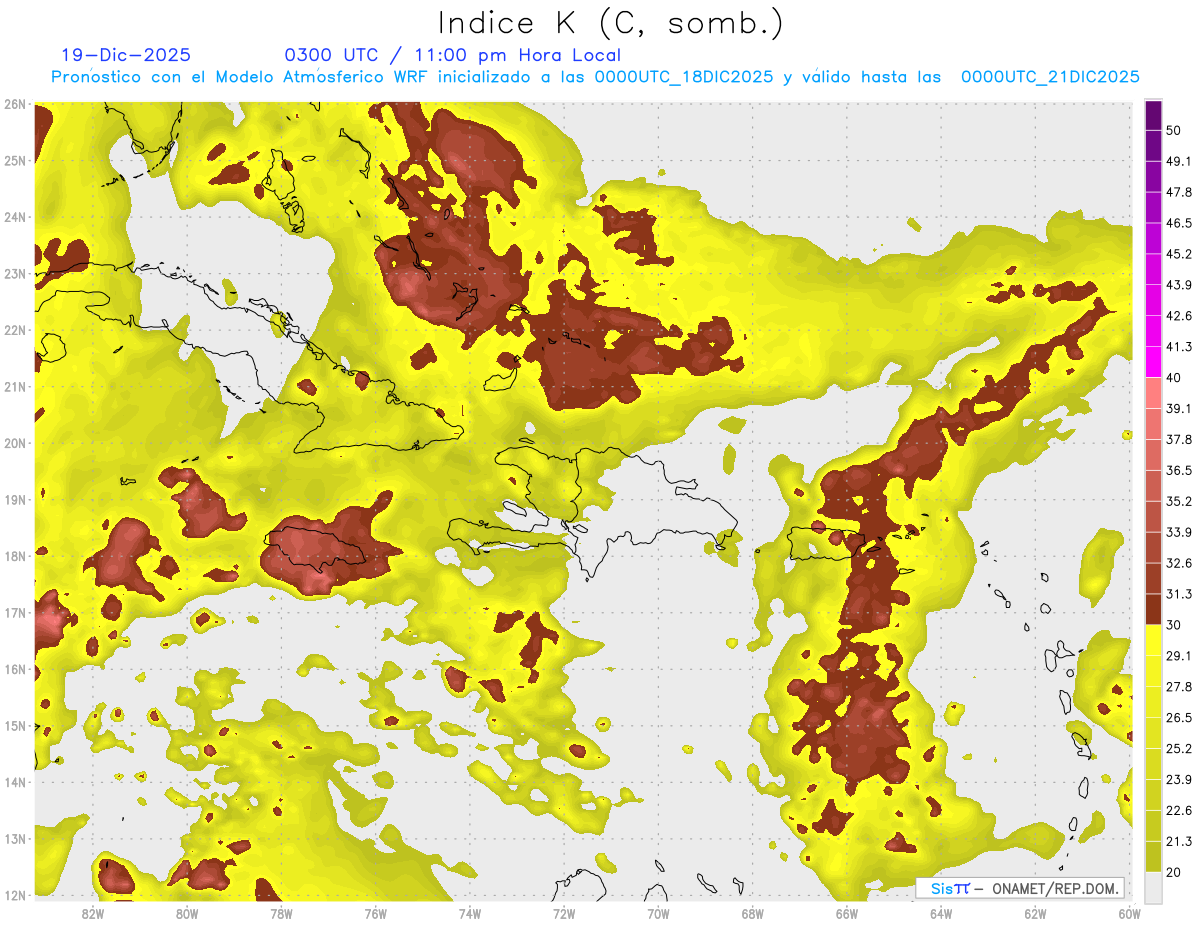Screen dimensions: 1200x927
Task: Click the "26N" latitude label
Action: pos(14,104)
